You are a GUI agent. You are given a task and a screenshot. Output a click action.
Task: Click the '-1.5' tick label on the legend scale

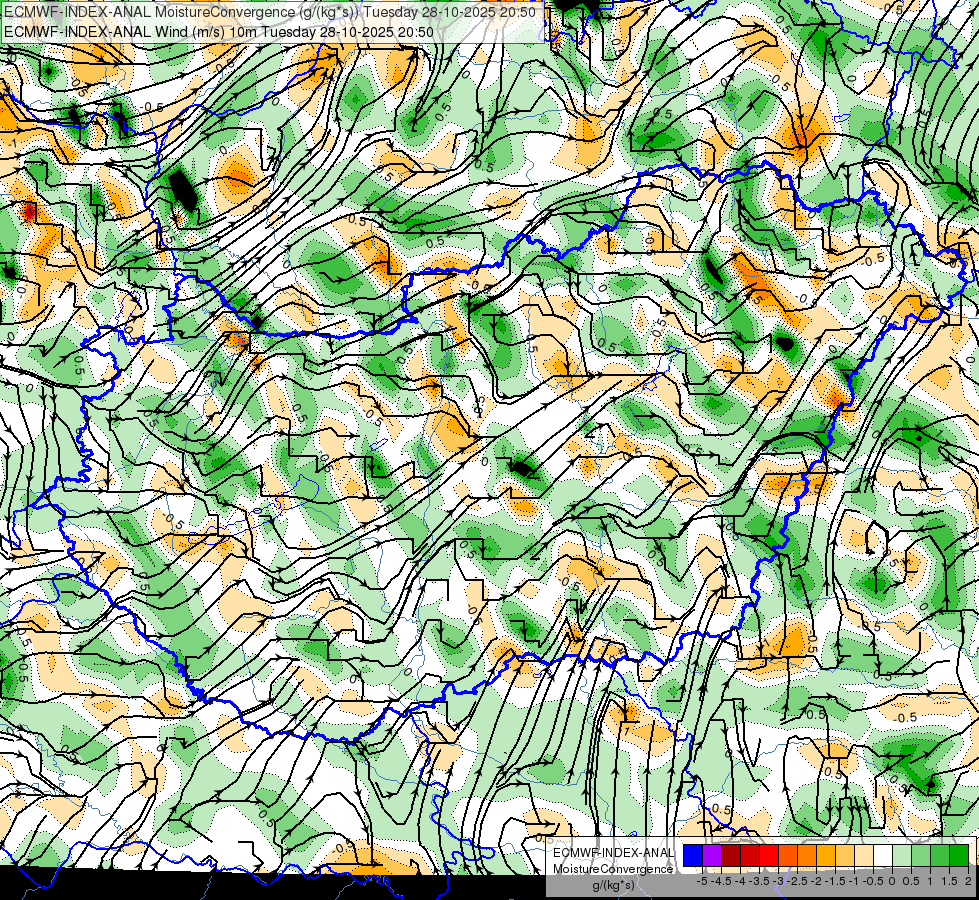[x=835, y=881]
